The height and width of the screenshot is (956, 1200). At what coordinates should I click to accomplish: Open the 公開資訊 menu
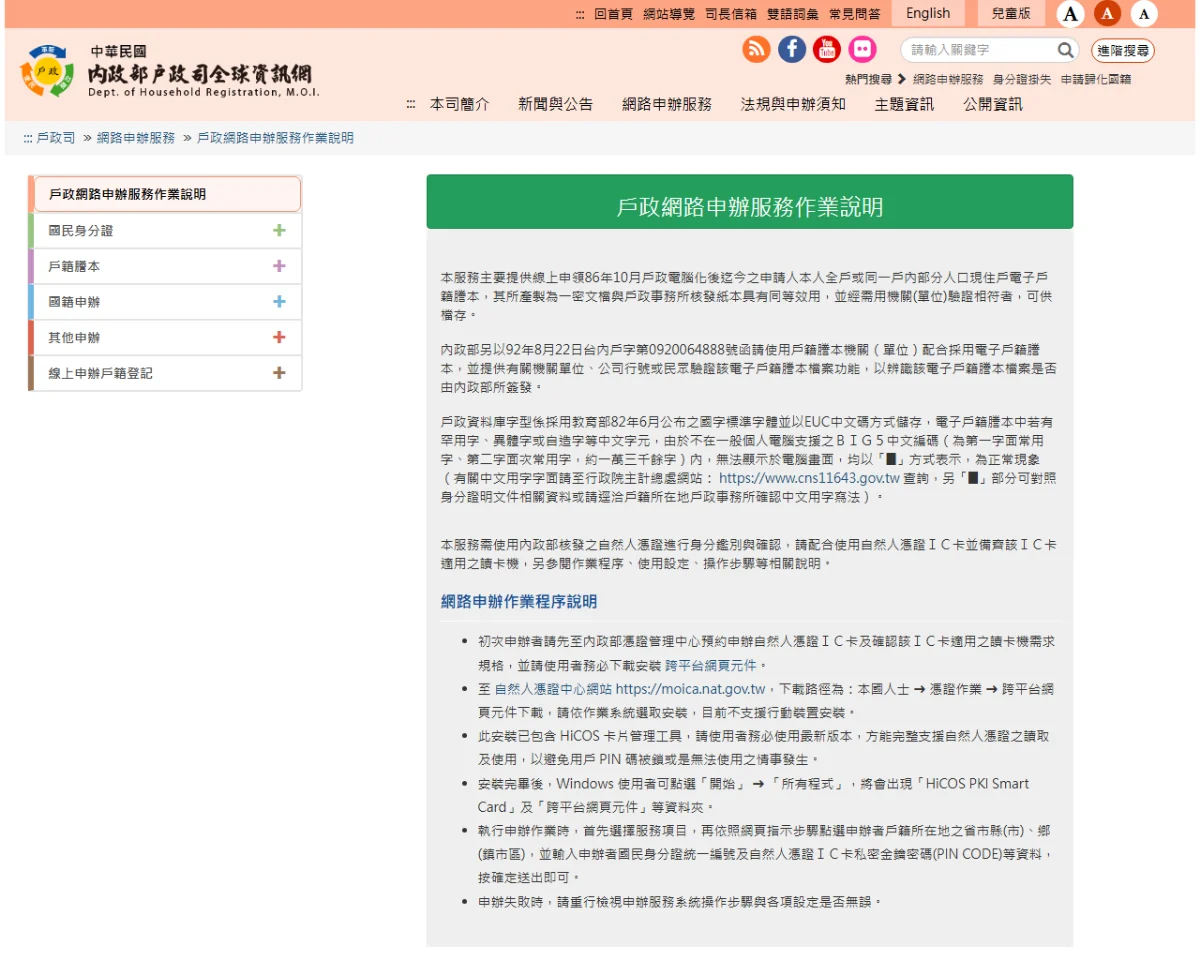[x=993, y=104]
